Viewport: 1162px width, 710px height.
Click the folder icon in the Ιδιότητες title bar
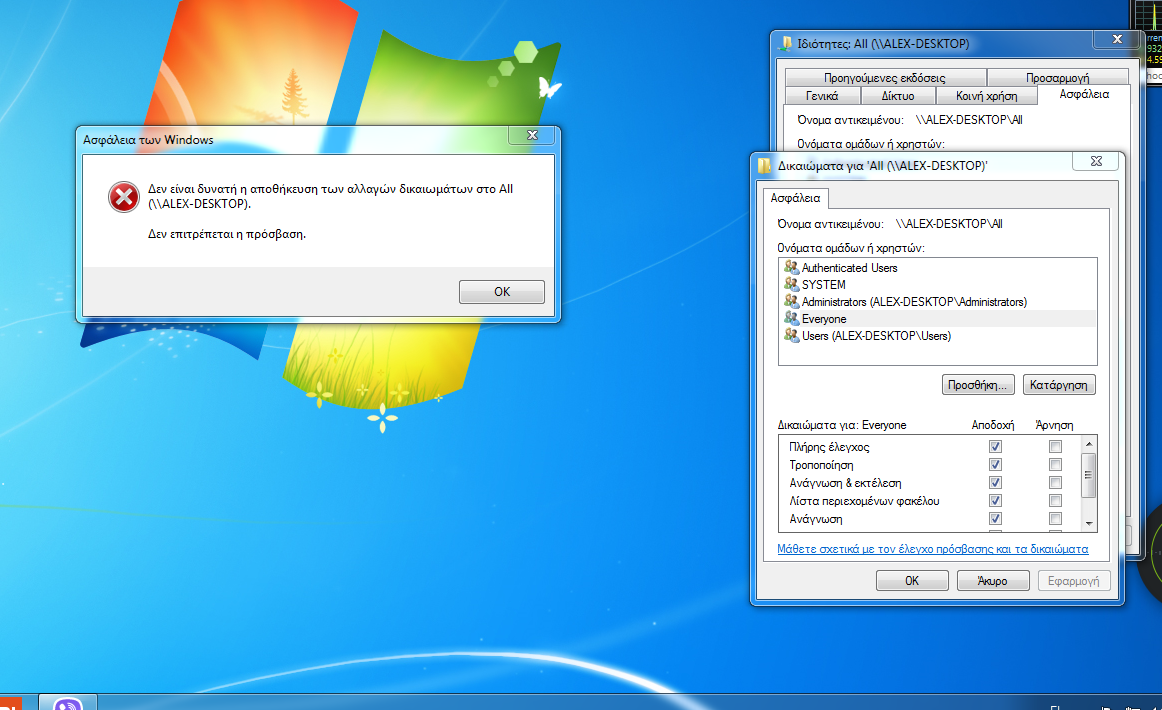tap(785, 44)
